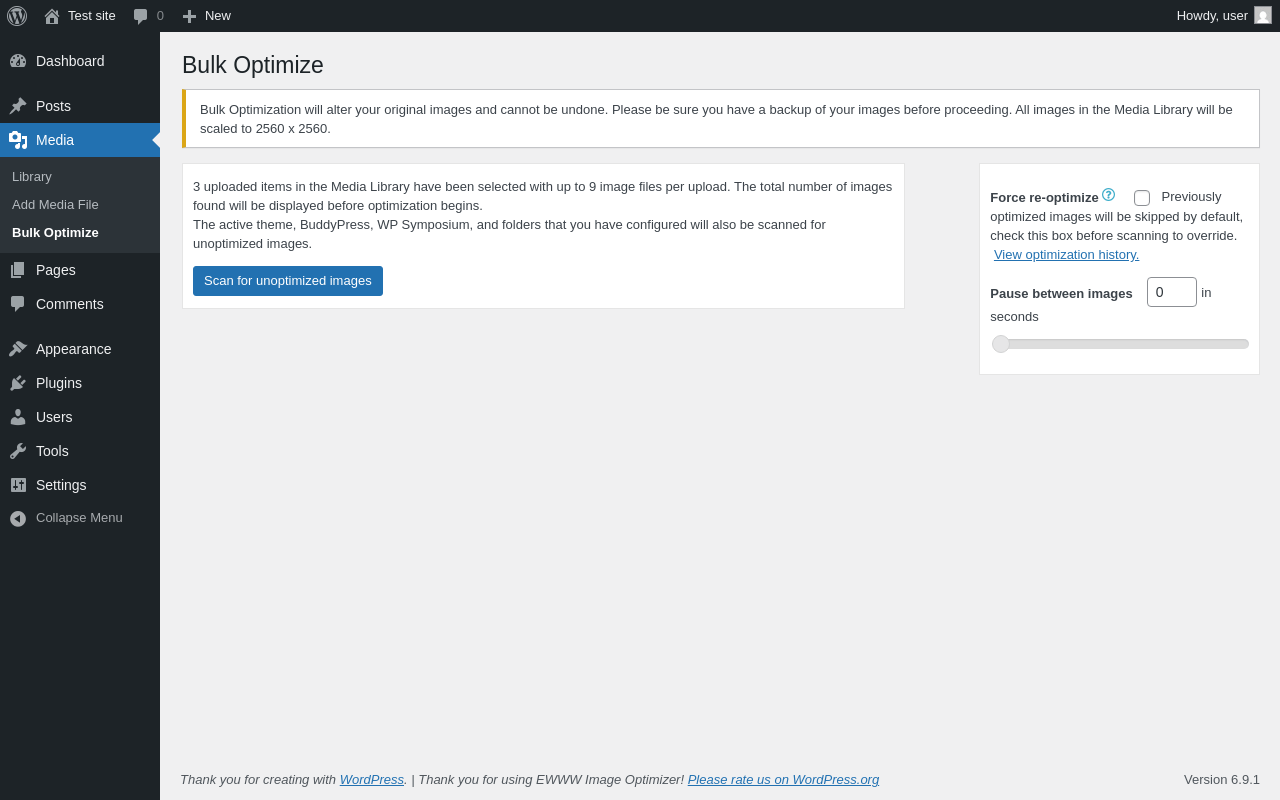The image size is (1280, 800).
Task: Click the Tools wrench icon in sidebar
Action: 18,451
